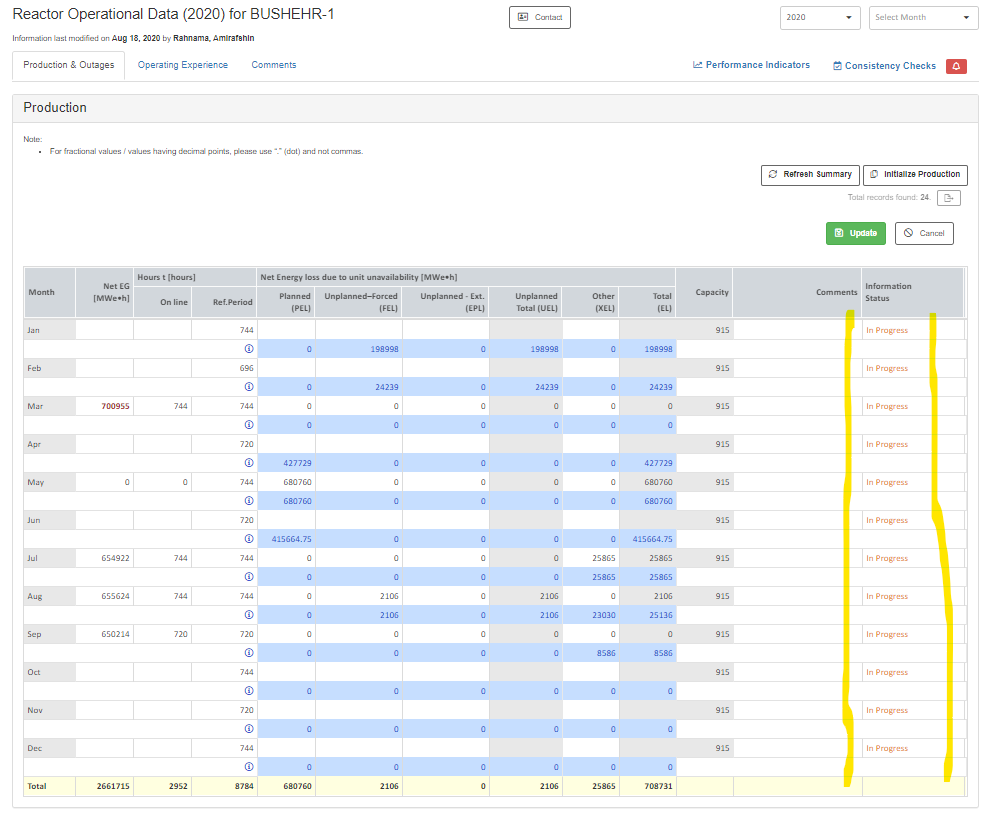Image resolution: width=986 pixels, height=819 pixels.
Task: Click Aug In Progress status
Action: click(887, 596)
